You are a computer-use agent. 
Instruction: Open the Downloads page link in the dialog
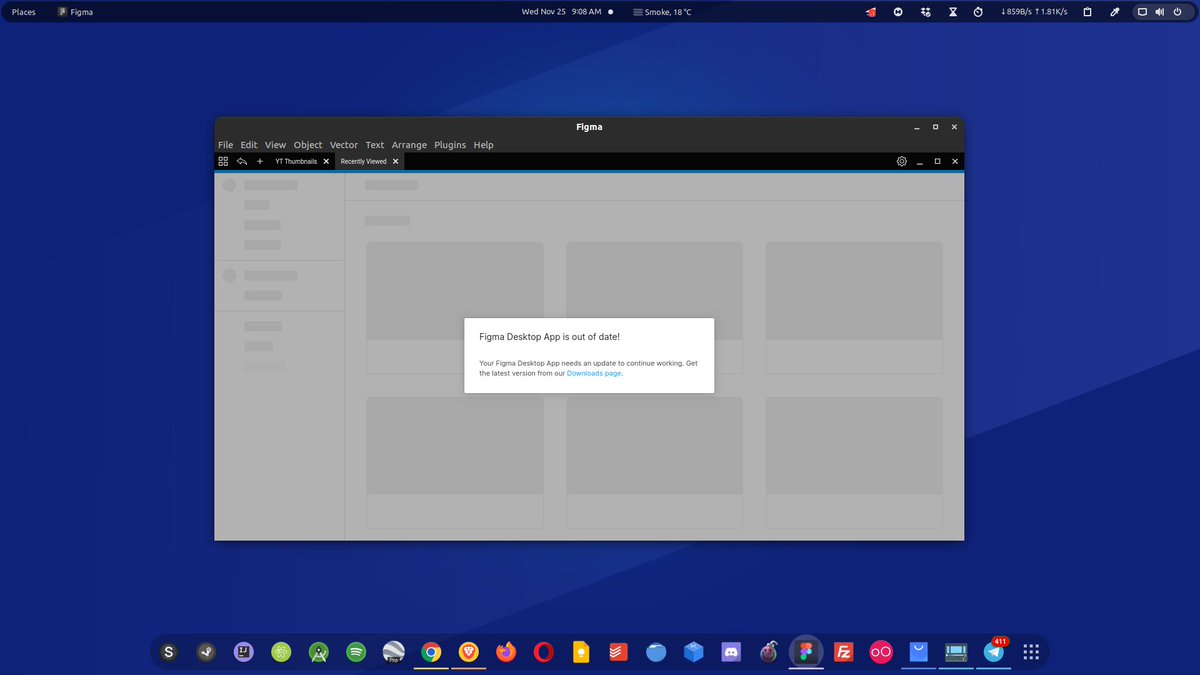click(594, 372)
